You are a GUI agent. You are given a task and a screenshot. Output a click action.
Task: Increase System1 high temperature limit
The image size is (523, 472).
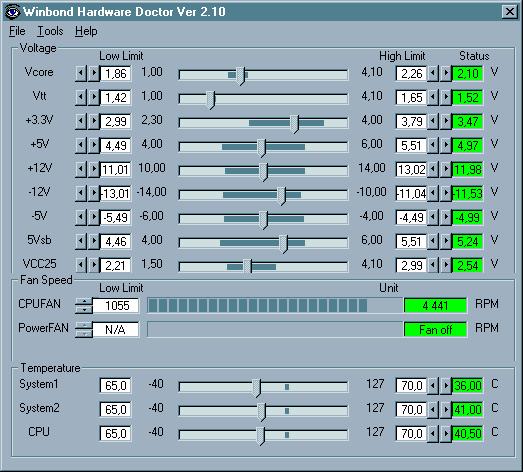click(x=446, y=386)
